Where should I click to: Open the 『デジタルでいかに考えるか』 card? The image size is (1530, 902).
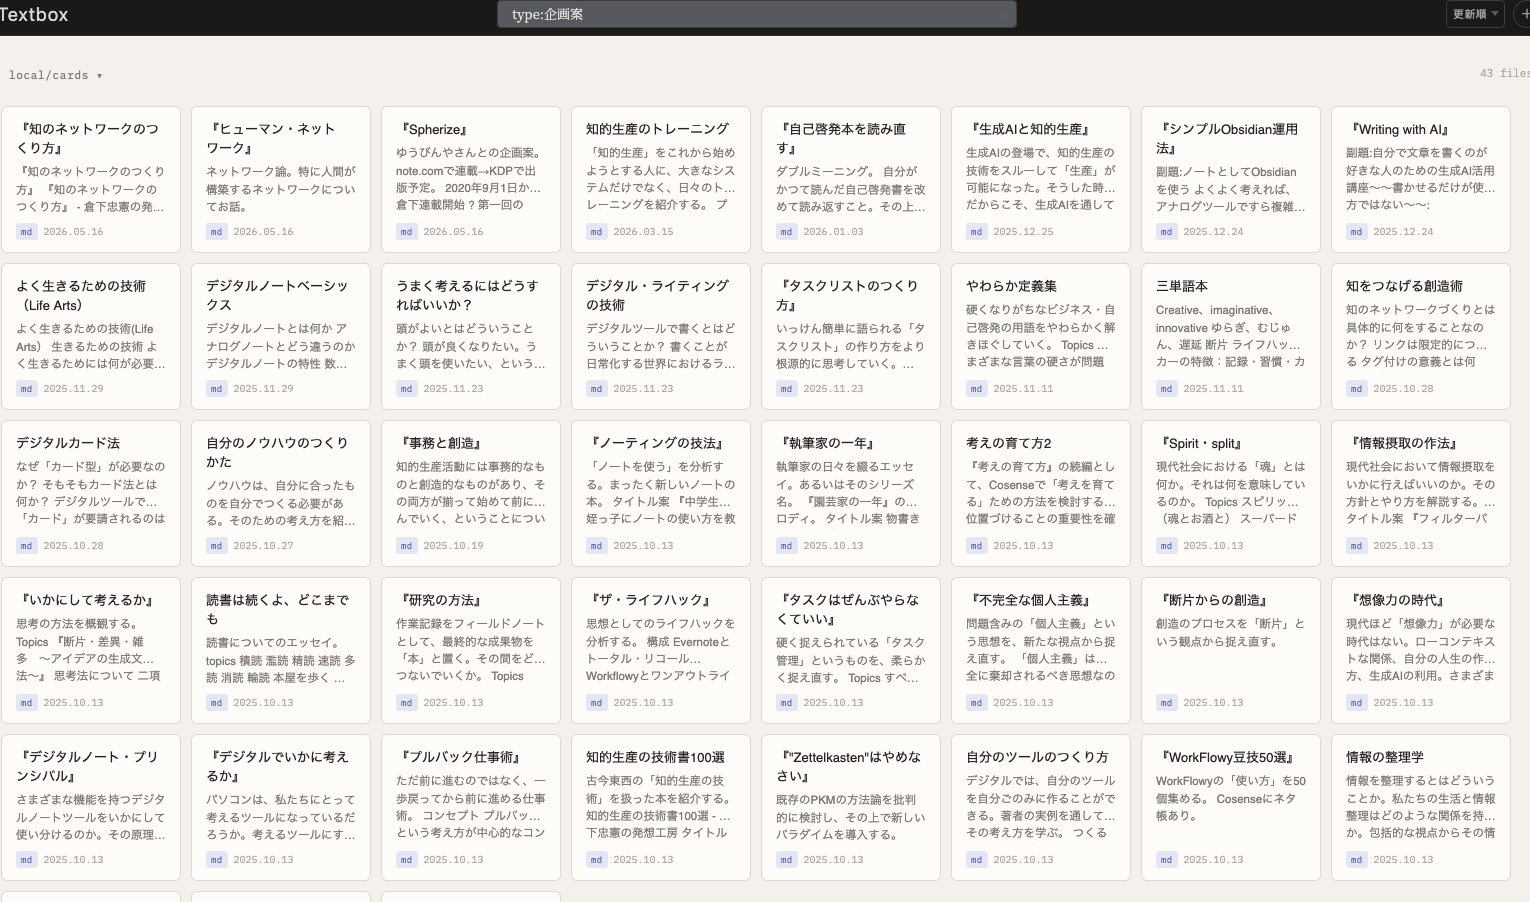pyautogui.click(x=281, y=808)
